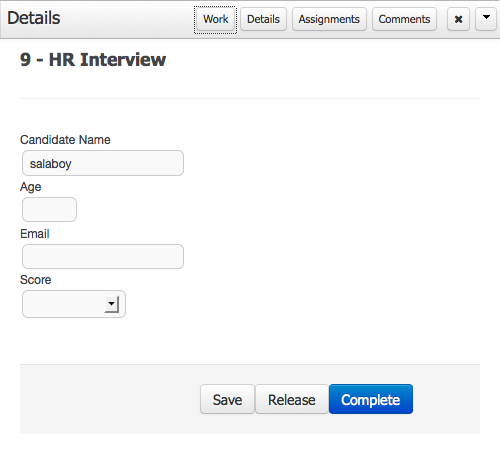This screenshot has height=451, width=500.
Task: Expand the Score dropdown arrow
Action: pyautogui.click(x=112, y=304)
